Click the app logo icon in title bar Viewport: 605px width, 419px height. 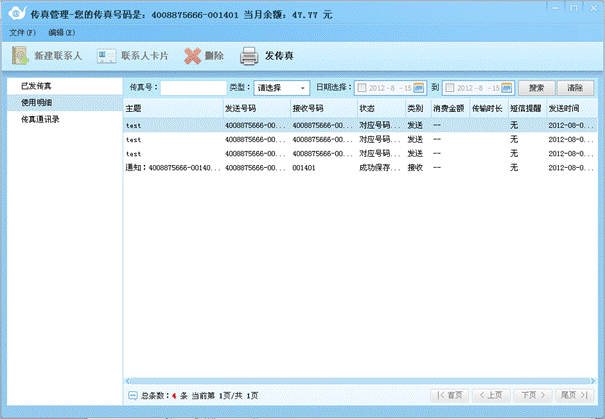coord(15,13)
